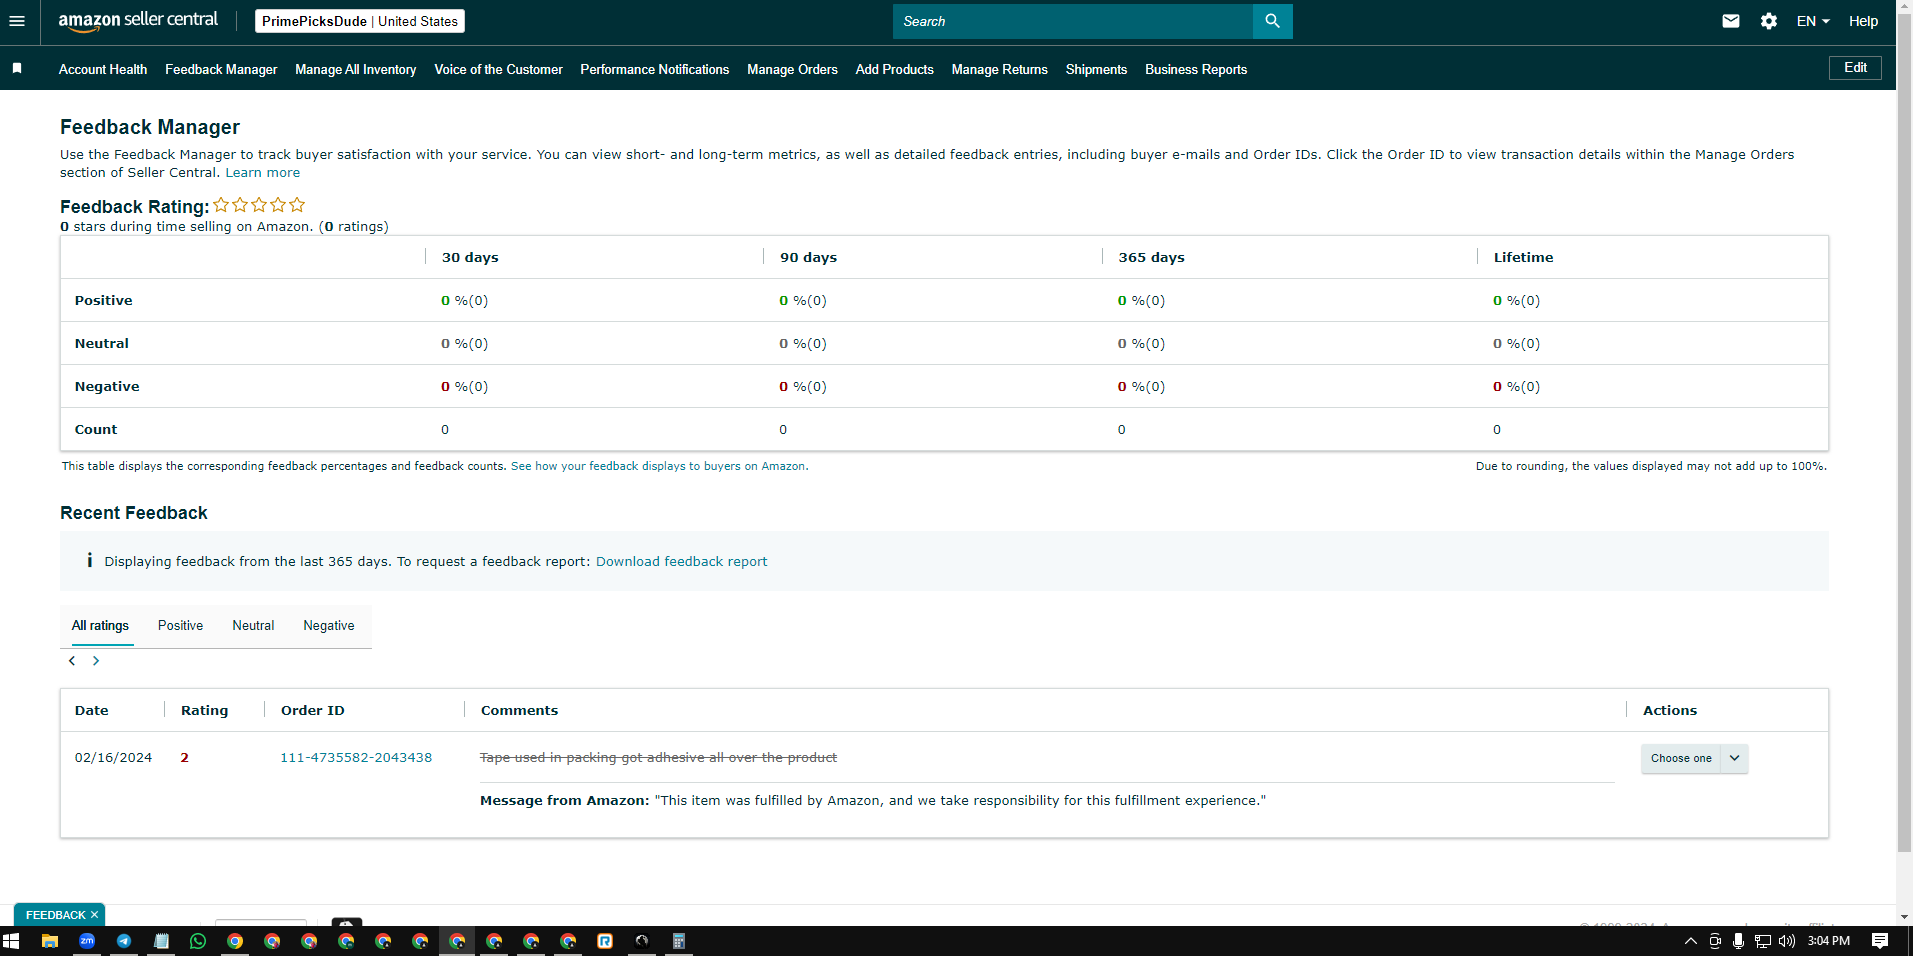The width and height of the screenshot is (1913, 956).
Task: Focus the Search input field
Action: click(1073, 21)
